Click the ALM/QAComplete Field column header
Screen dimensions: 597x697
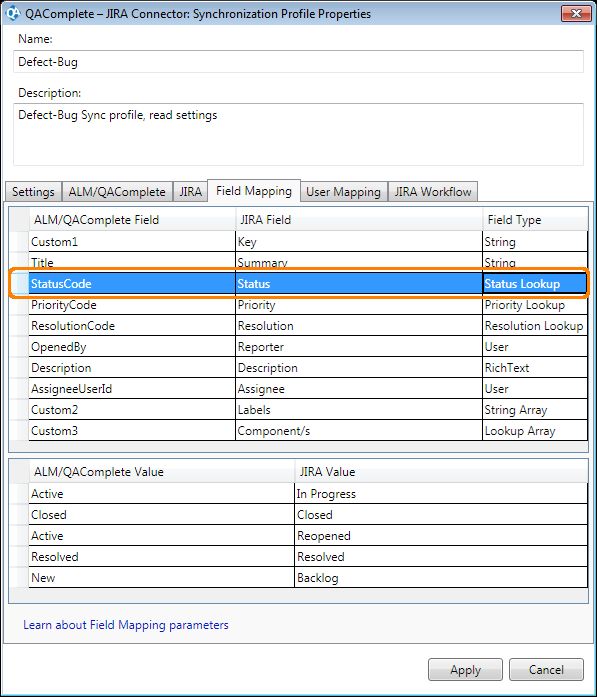point(132,220)
